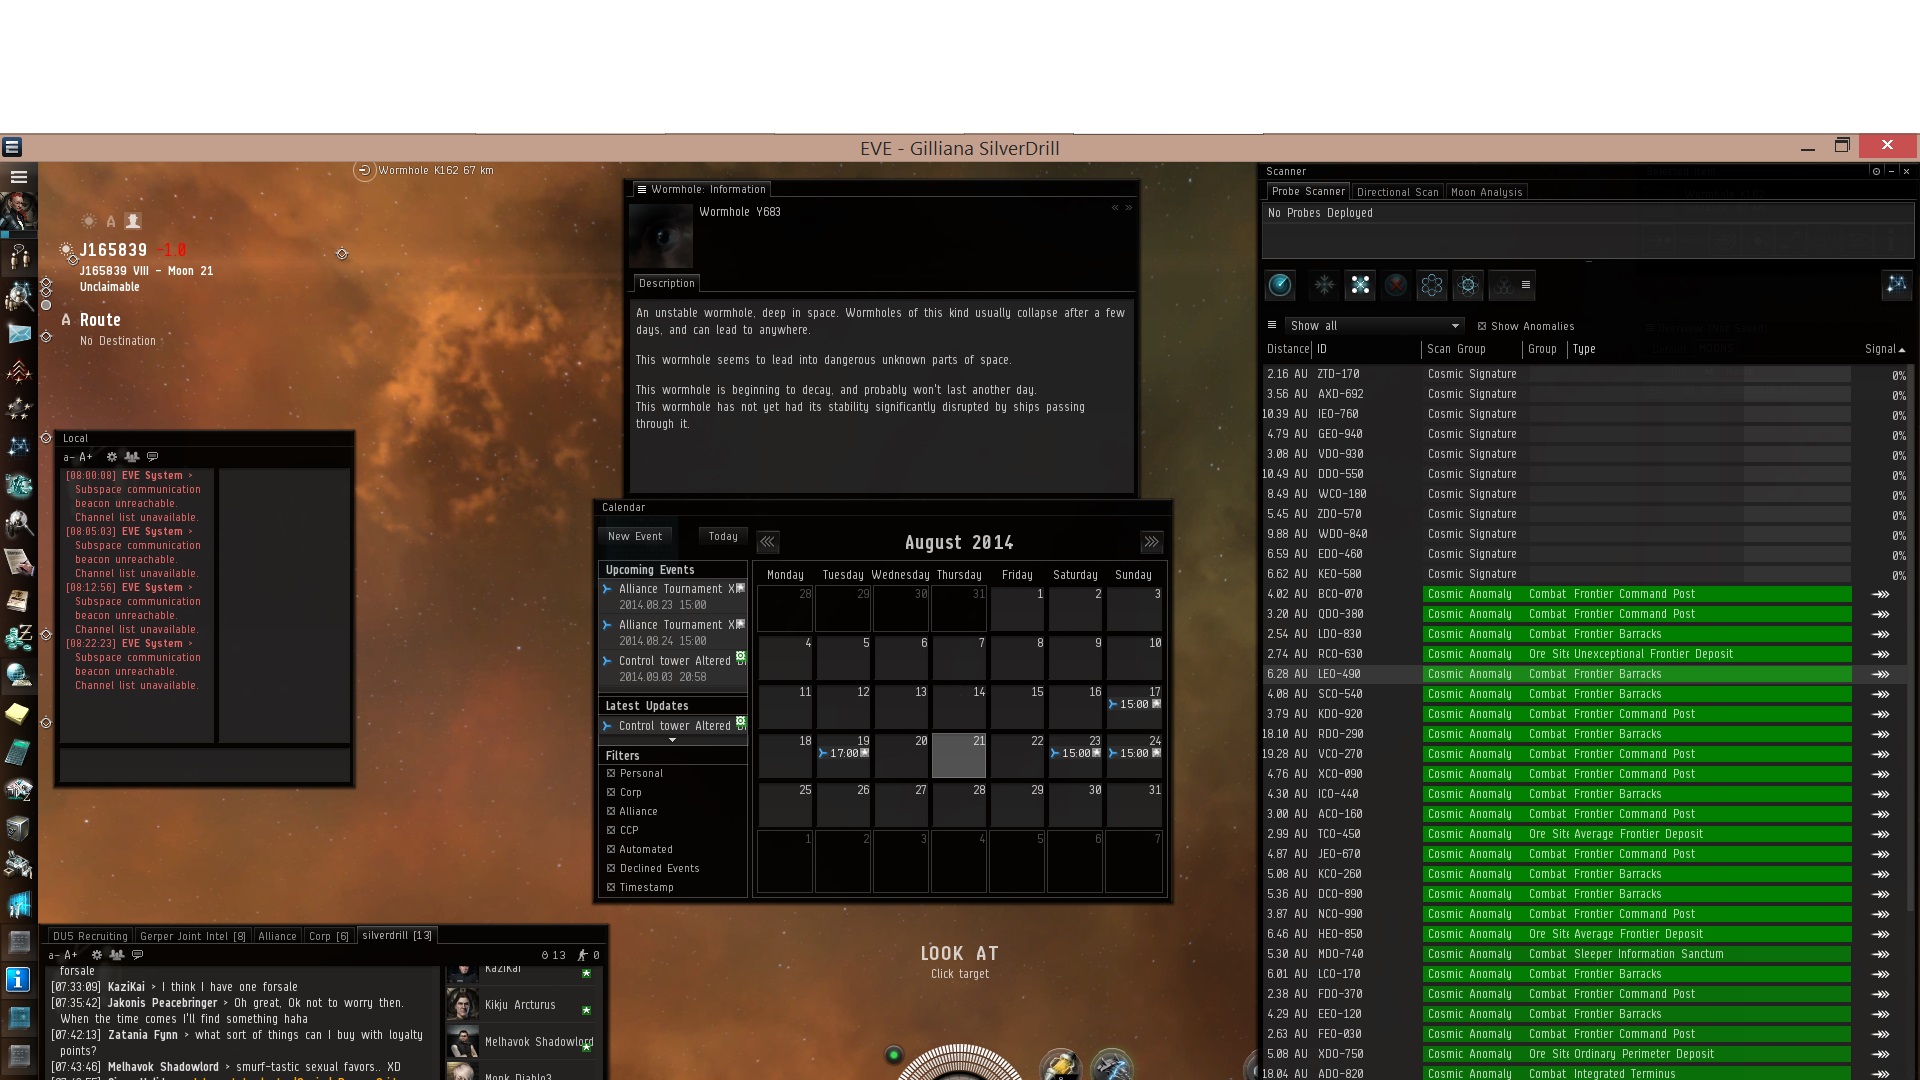Uncheck the Alliance calendar filter
The width and height of the screenshot is (1920, 1080).
[x=611, y=811]
